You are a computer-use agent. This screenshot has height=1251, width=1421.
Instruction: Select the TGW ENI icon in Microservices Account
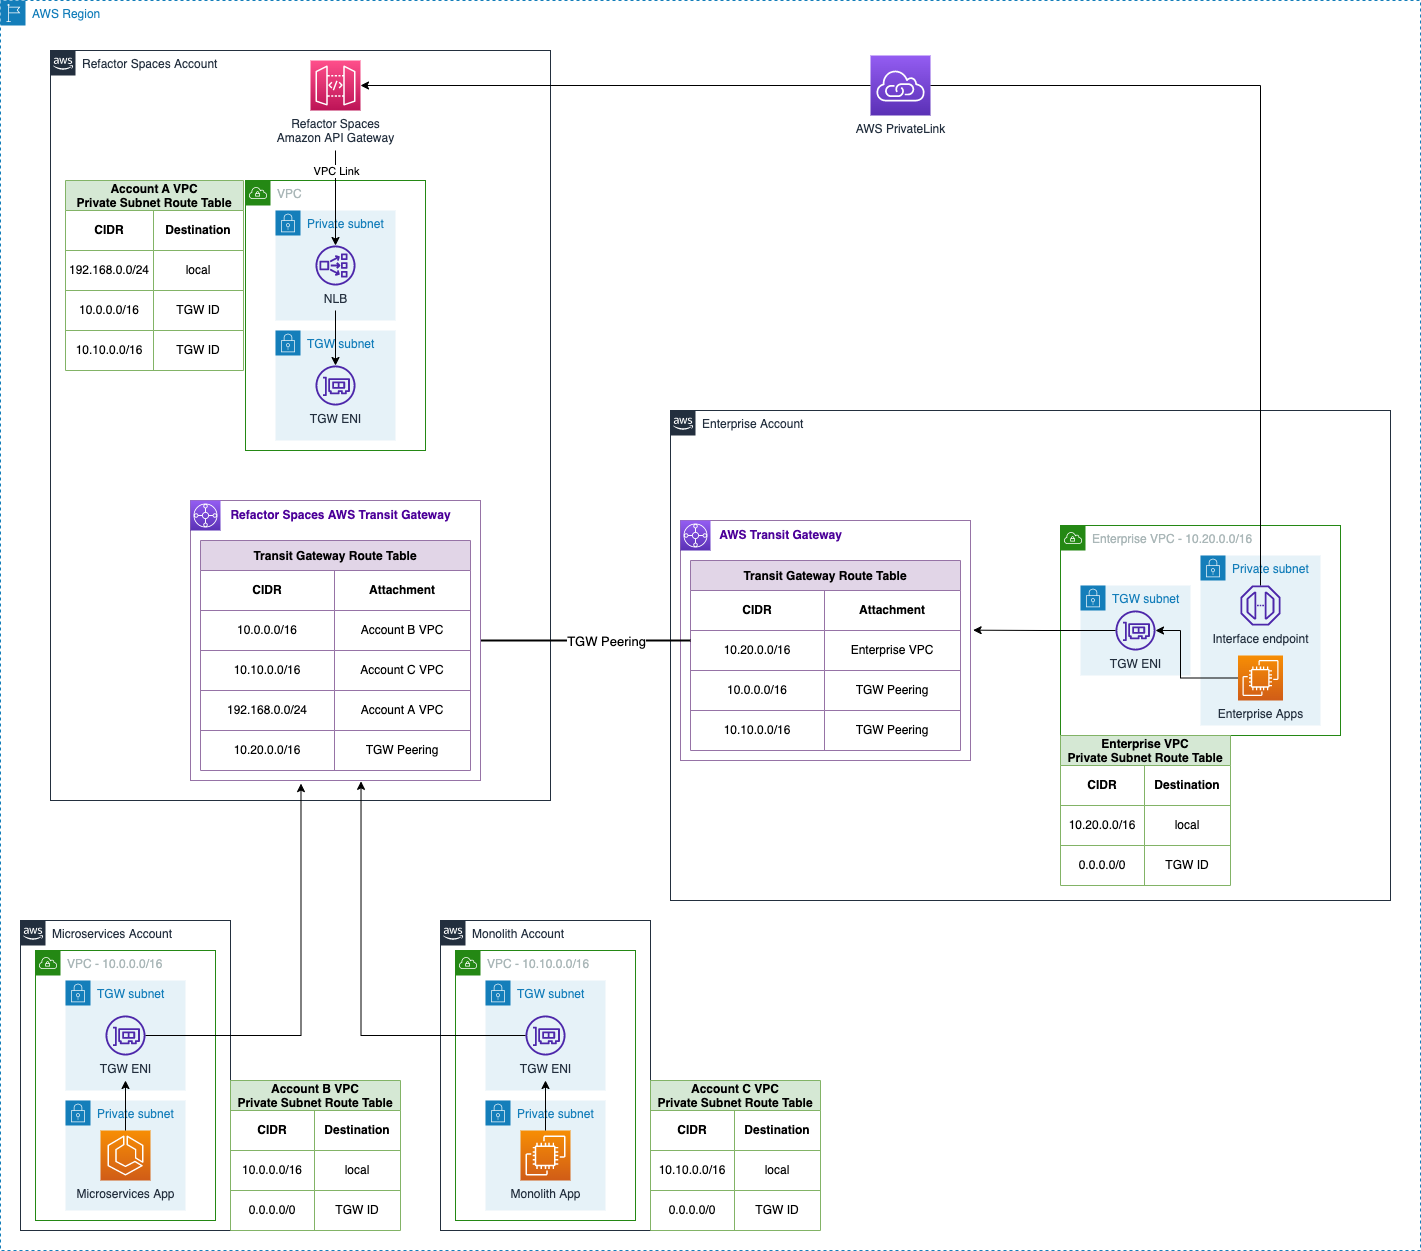tap(125, 1036)
